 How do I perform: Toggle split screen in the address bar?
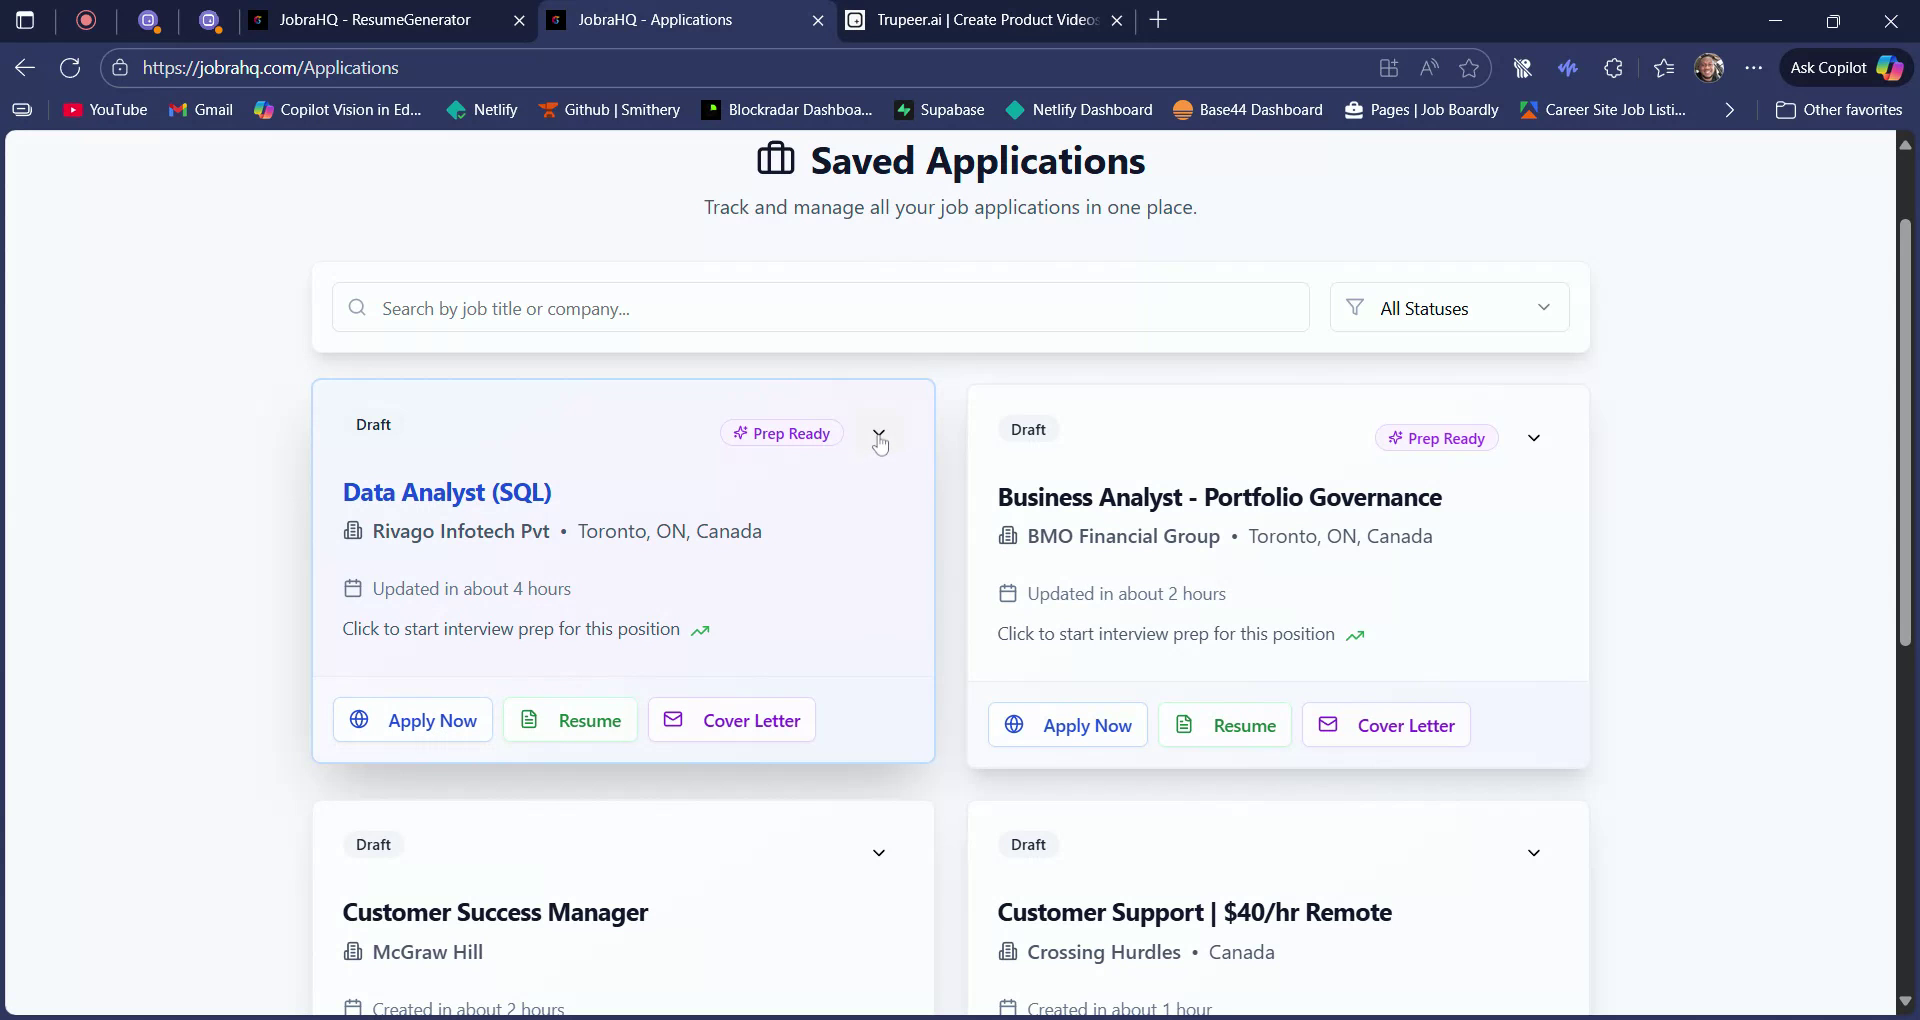coord(1388,67)
